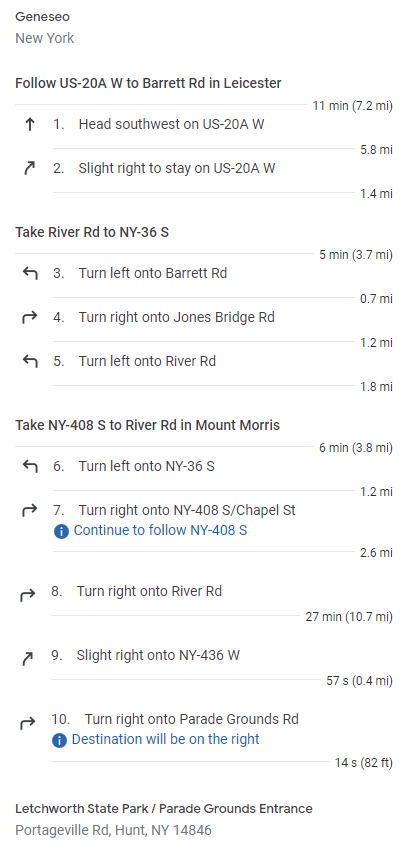Screen dimensions: 412x844
Task: Click the right-turn arrow for Parade Grounds Rd
Action: [x=27, y=723]
